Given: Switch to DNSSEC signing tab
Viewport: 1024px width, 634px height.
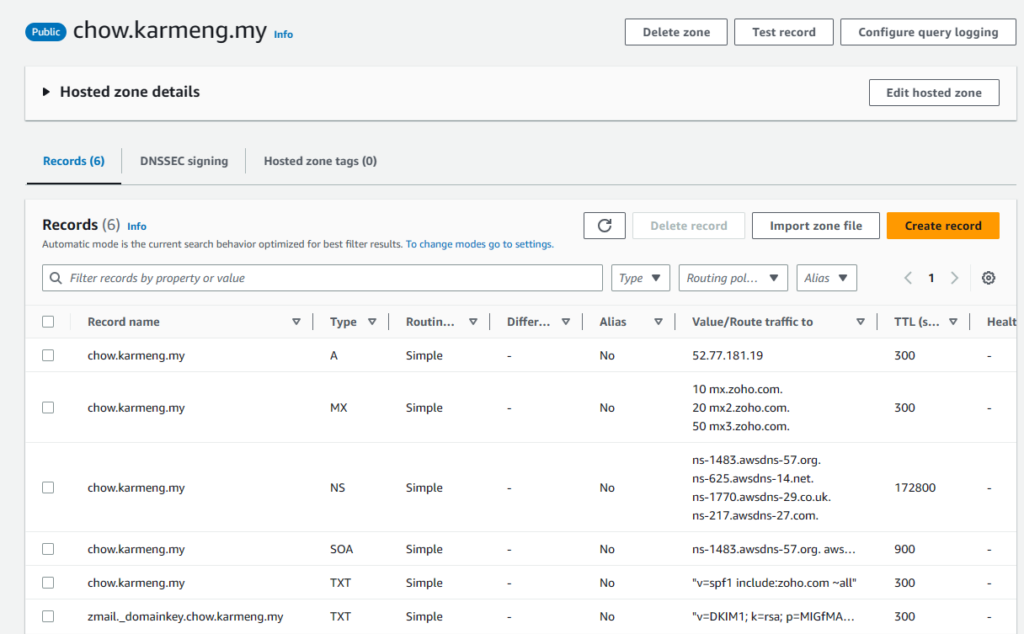Looking at the screenshot, I should 184,161.
